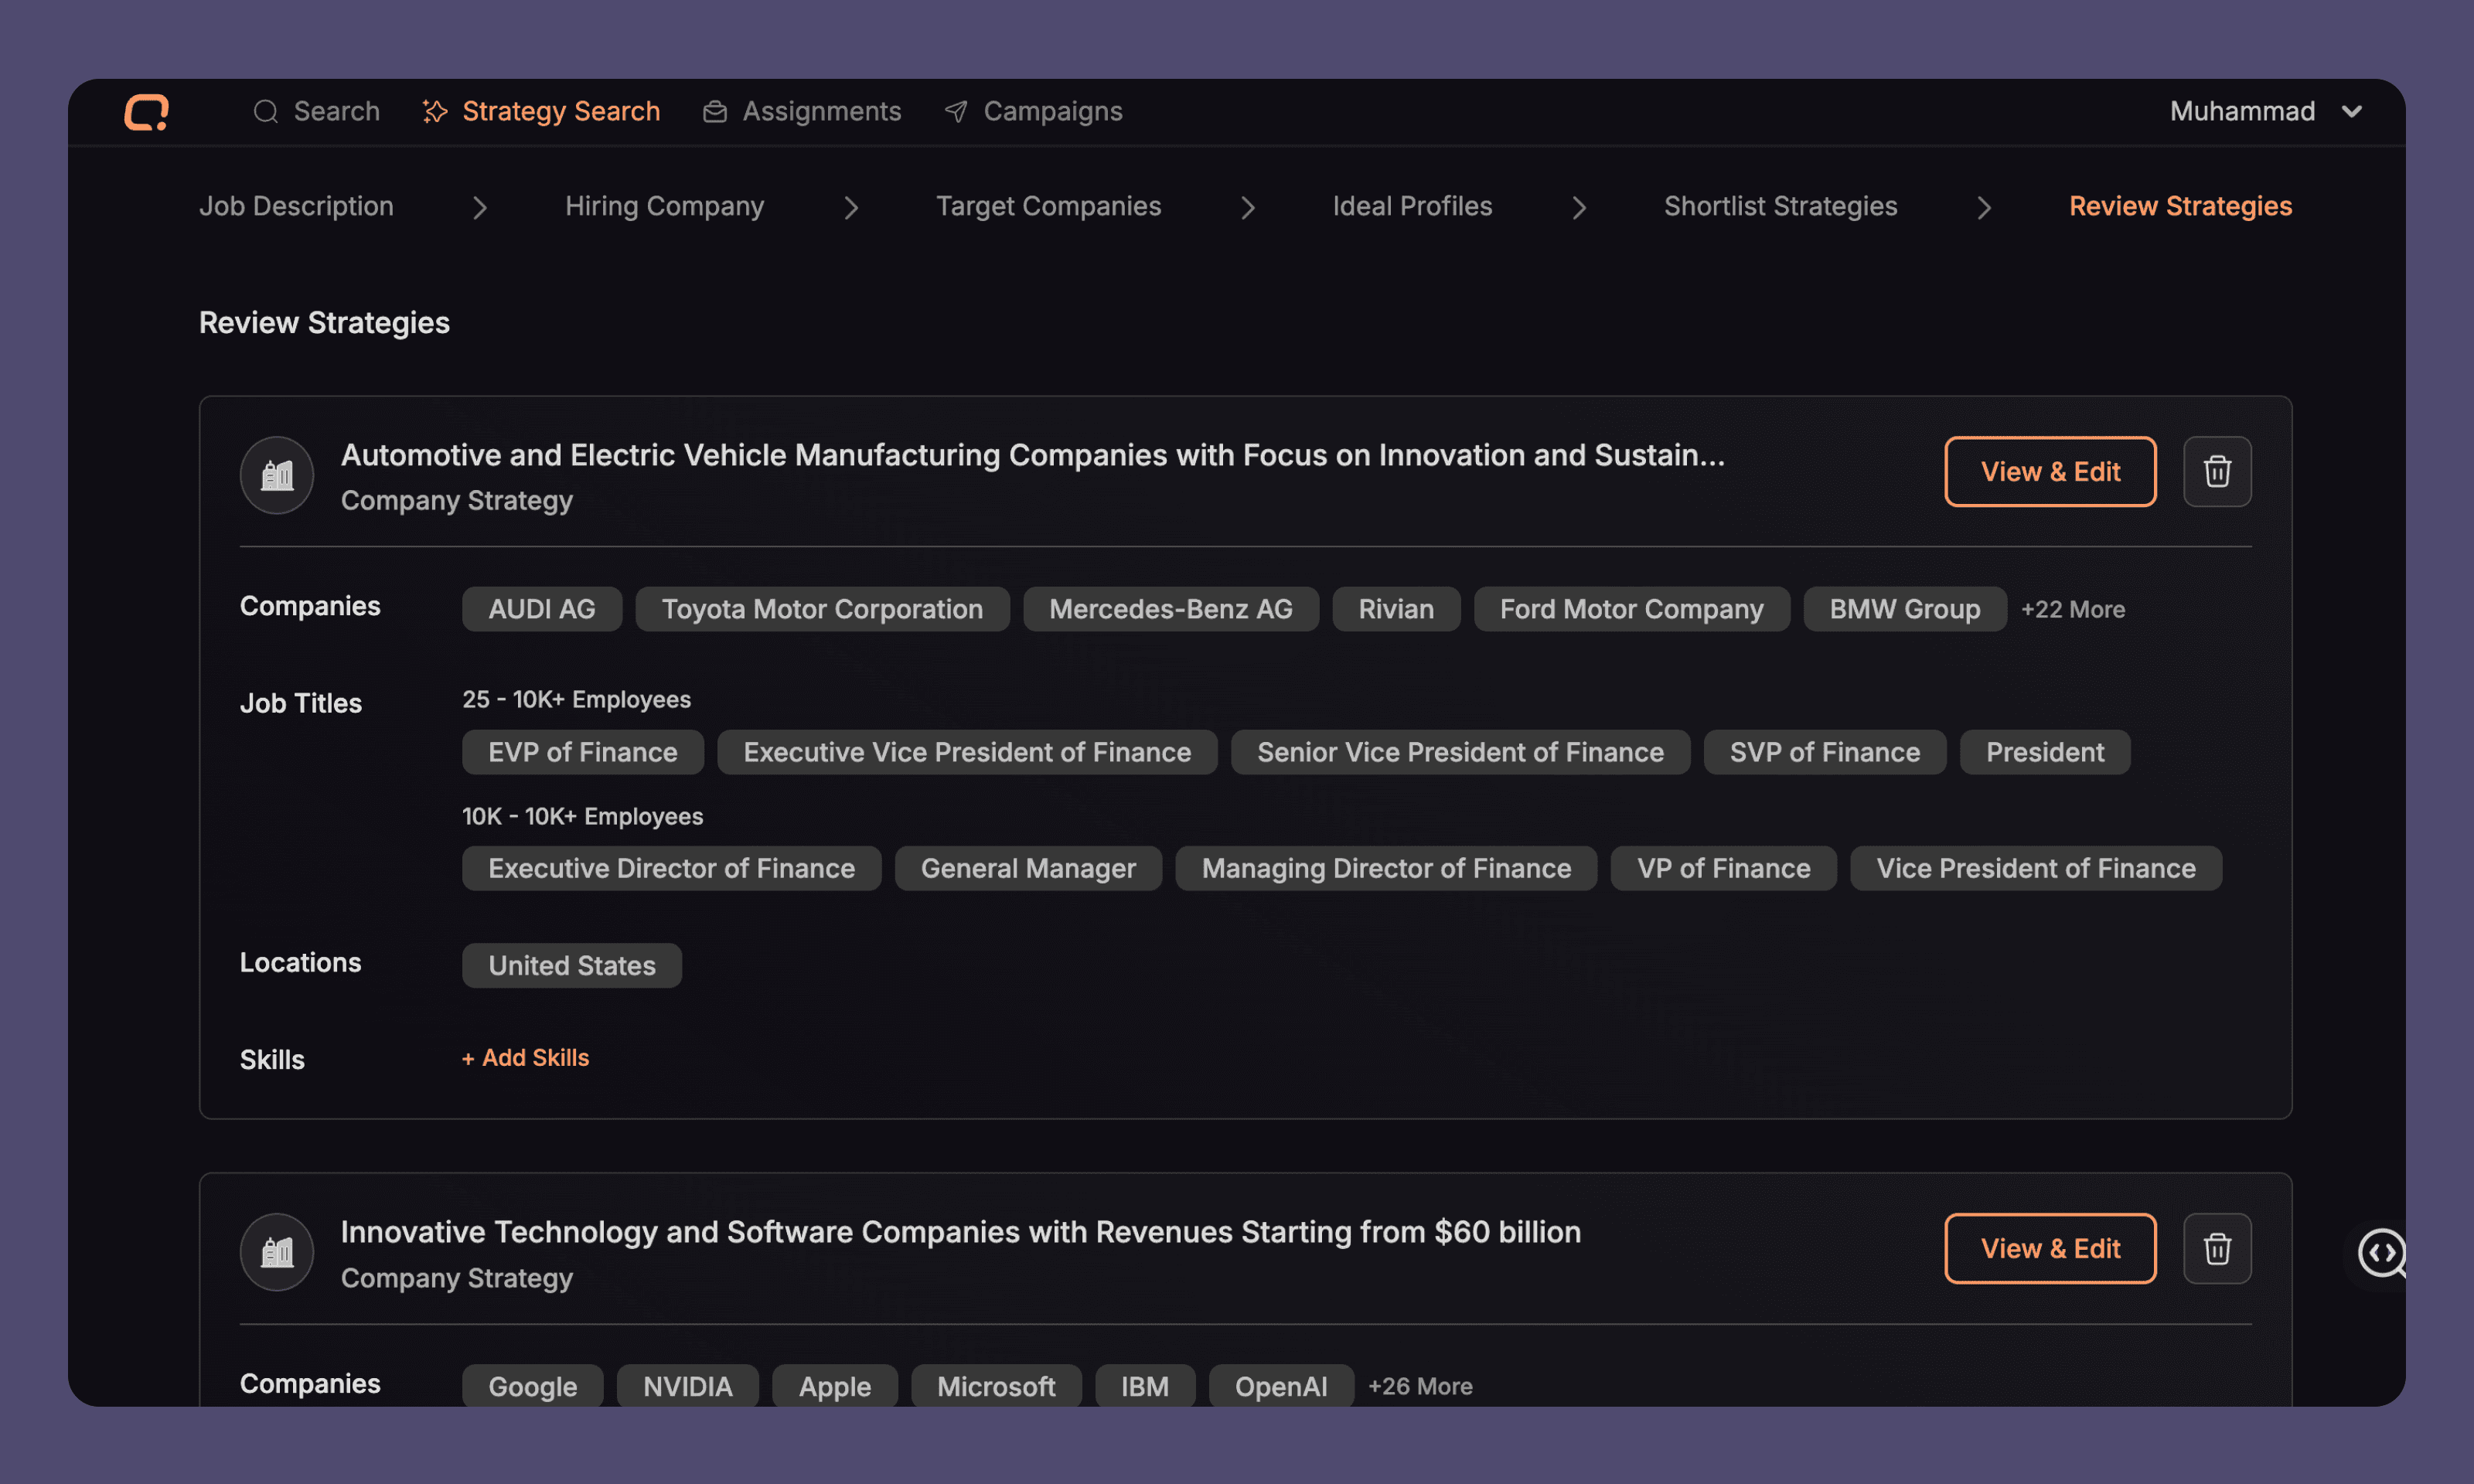2474x1484 pixels.
Task: Click chevron after Hiring Company step
Action: pyautogui.click(x=851, y=207)
